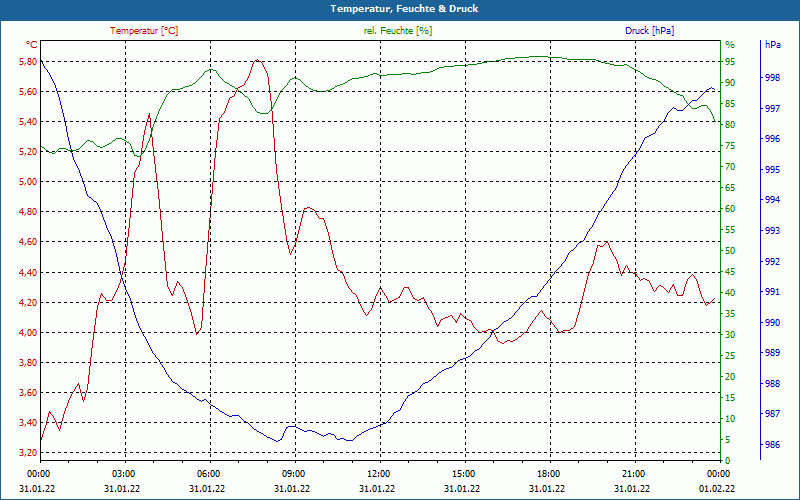800x500 pixels.
Task: Click the 06:00 time axis label
Action: click(207, 474)
